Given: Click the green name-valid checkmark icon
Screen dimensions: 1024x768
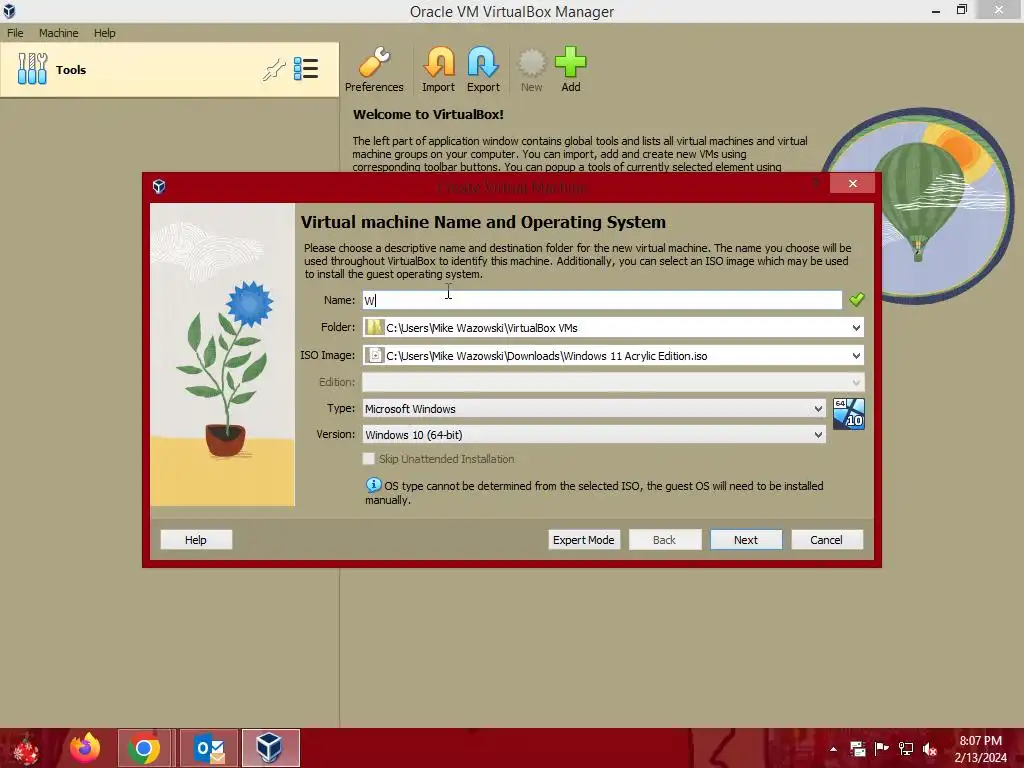Looking at the screenshot, I should (856, 299).
